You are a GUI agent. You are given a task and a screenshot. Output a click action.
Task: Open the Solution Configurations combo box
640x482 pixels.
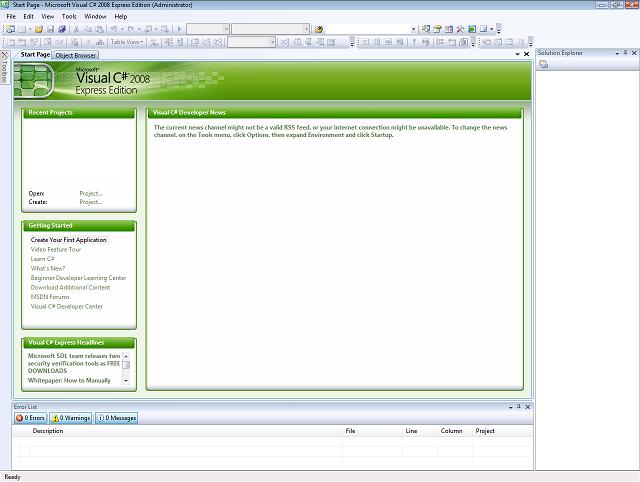(208, 29)
